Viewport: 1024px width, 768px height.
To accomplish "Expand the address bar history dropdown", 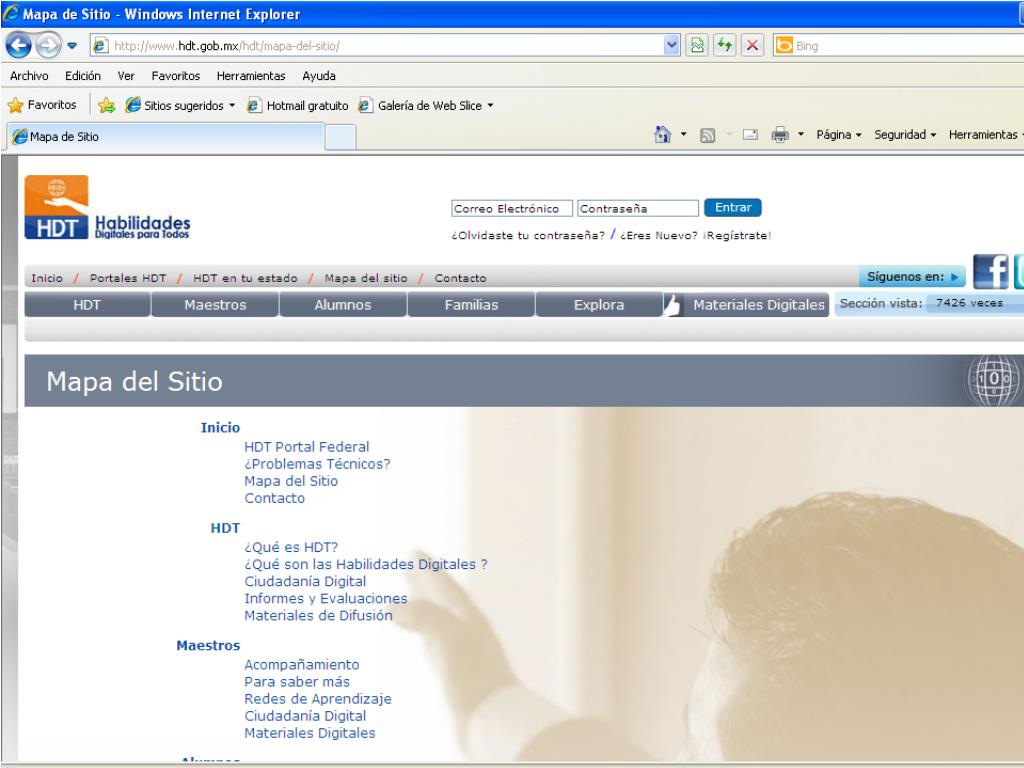I will click(671, 46).
